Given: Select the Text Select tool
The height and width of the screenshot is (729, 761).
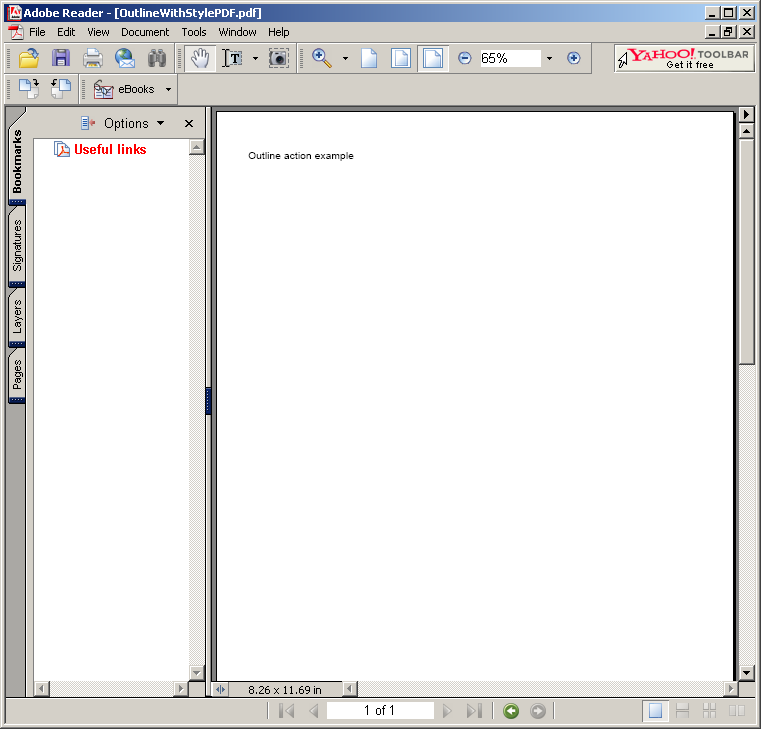Looking at the screenshot, I should (x=232, y=58).
